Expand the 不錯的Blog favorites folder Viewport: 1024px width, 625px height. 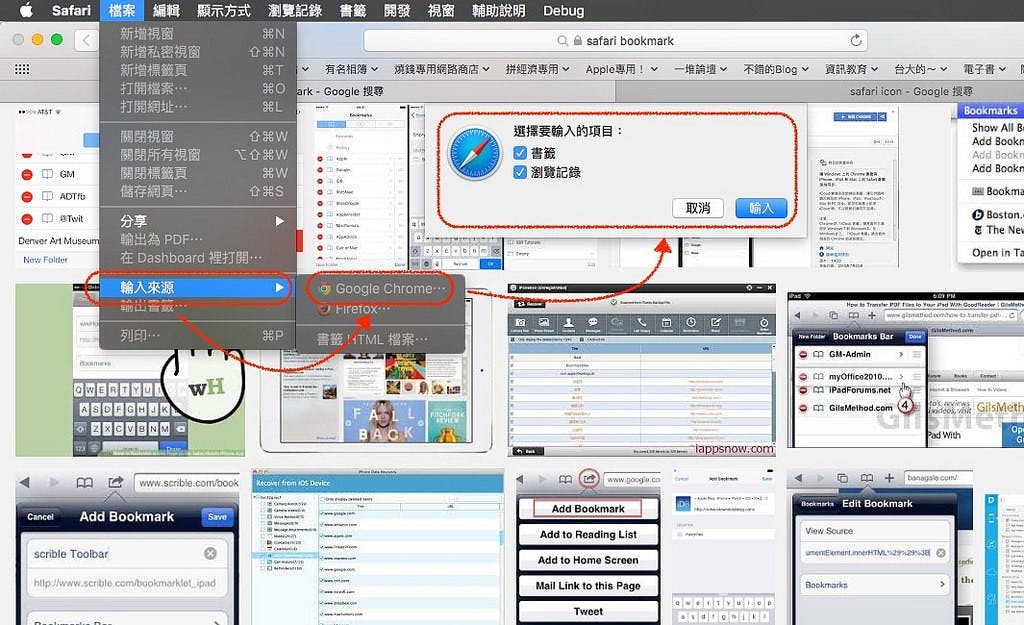776,69
